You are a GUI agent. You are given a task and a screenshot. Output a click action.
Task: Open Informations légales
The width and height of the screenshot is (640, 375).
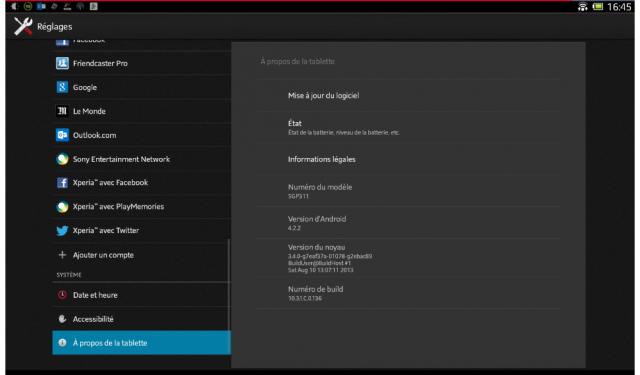408,159
